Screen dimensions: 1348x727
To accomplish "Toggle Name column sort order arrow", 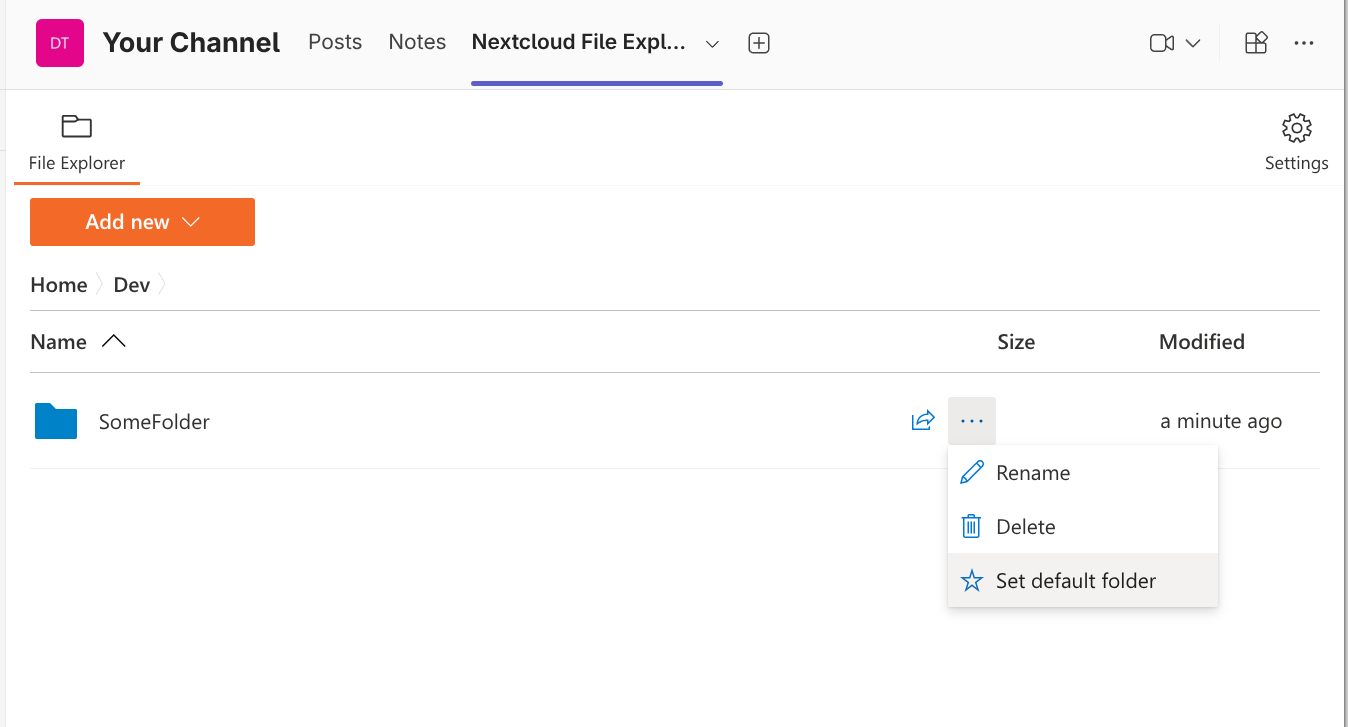I will point(114,342).
